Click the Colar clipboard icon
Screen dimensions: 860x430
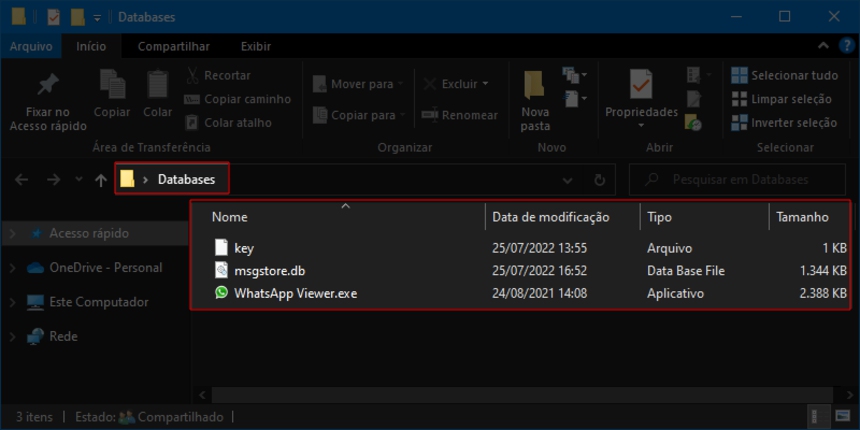pyautogui.click(x=157, y=84)
